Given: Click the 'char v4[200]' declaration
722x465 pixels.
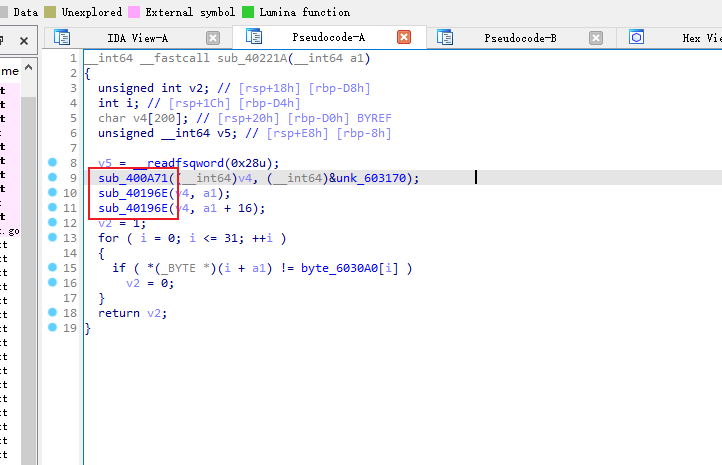Looking at the screenshot, I should click(143, 118).
